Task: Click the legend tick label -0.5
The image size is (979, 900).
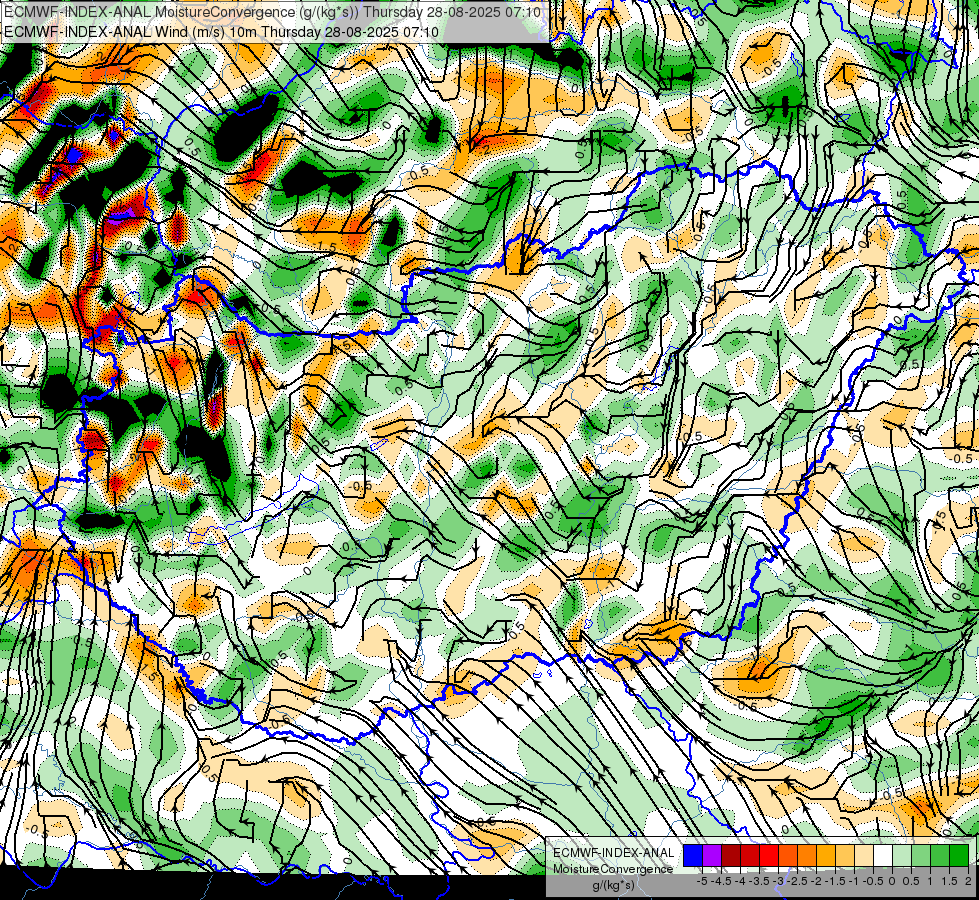Action: pyautogui.click(x=873, y=881)
